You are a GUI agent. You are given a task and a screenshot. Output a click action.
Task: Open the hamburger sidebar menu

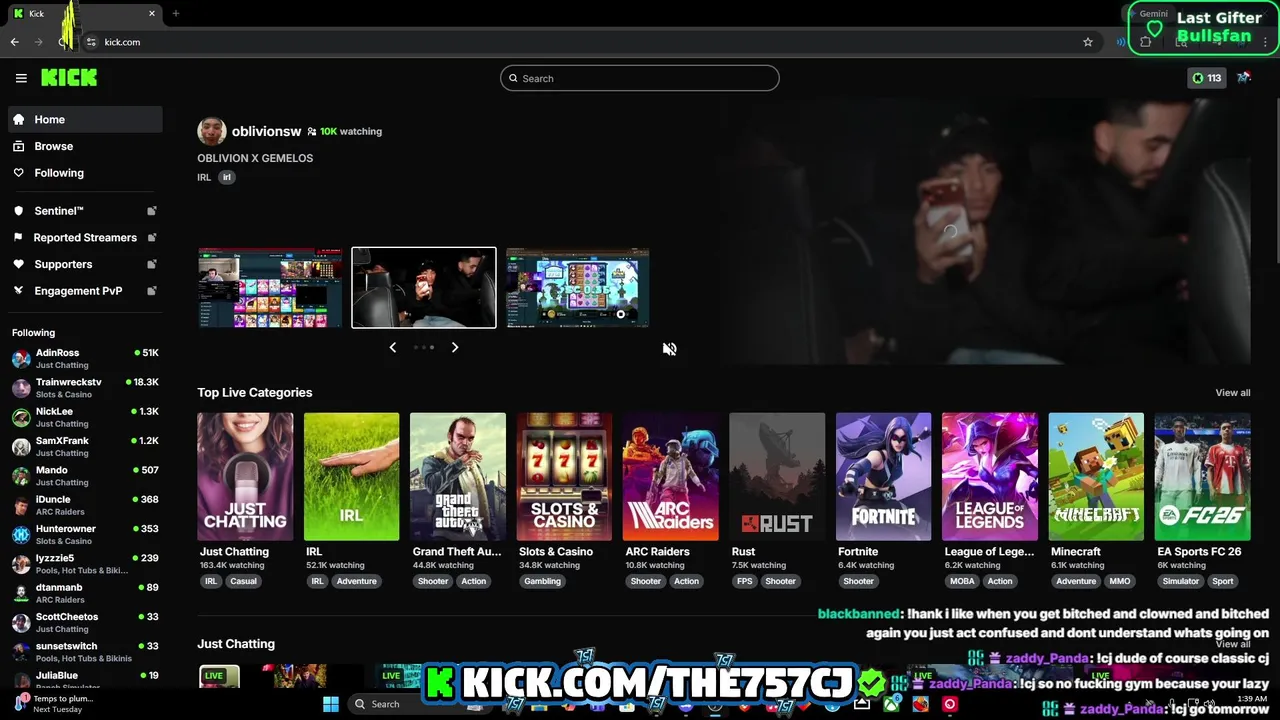21,78
